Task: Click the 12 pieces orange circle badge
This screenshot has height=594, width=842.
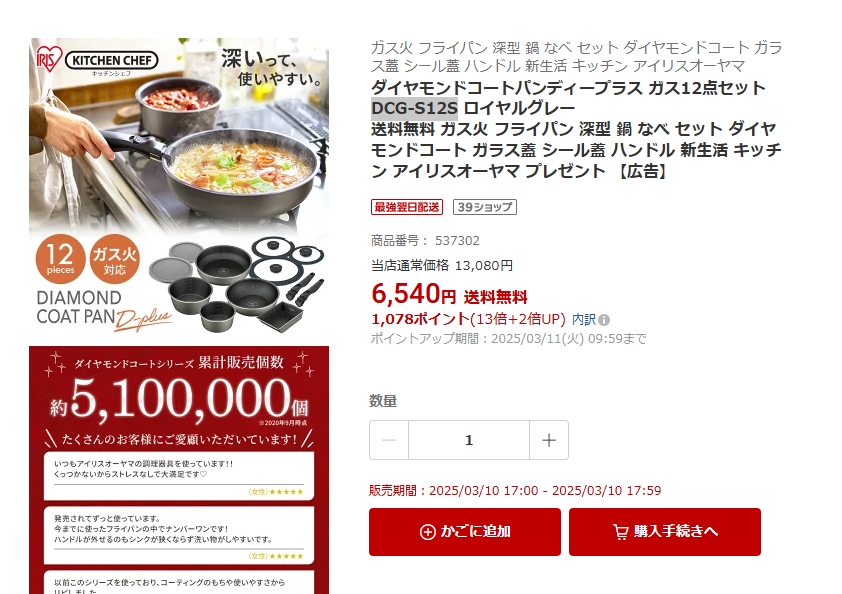Action: pyautogui.click(x=61, y=258)
